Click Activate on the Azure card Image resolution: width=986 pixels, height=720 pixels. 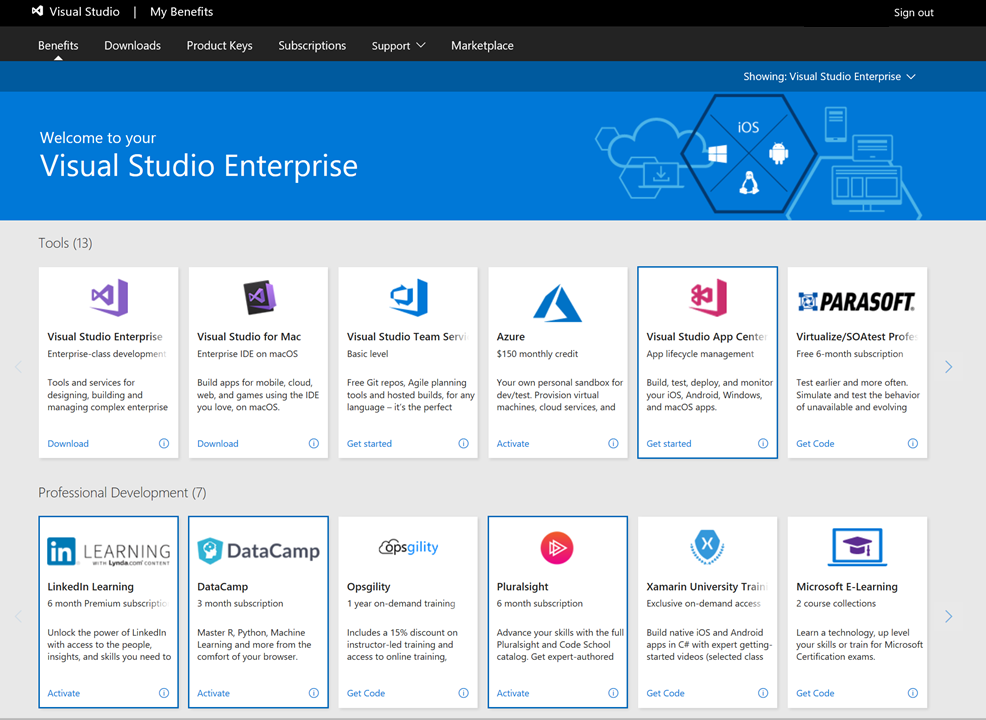tap(513, 443)
